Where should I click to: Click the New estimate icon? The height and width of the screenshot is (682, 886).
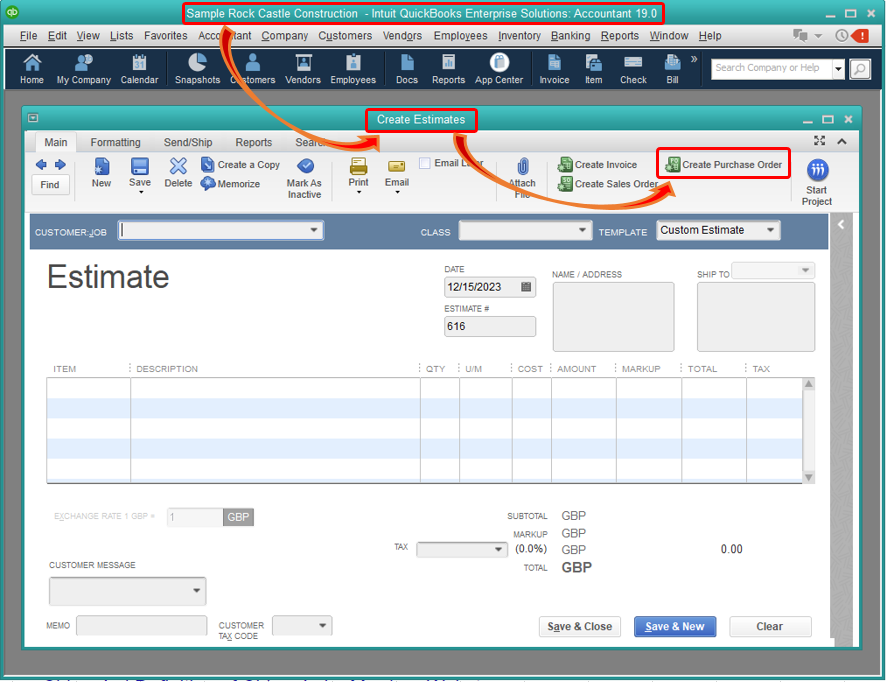[102, 172]
